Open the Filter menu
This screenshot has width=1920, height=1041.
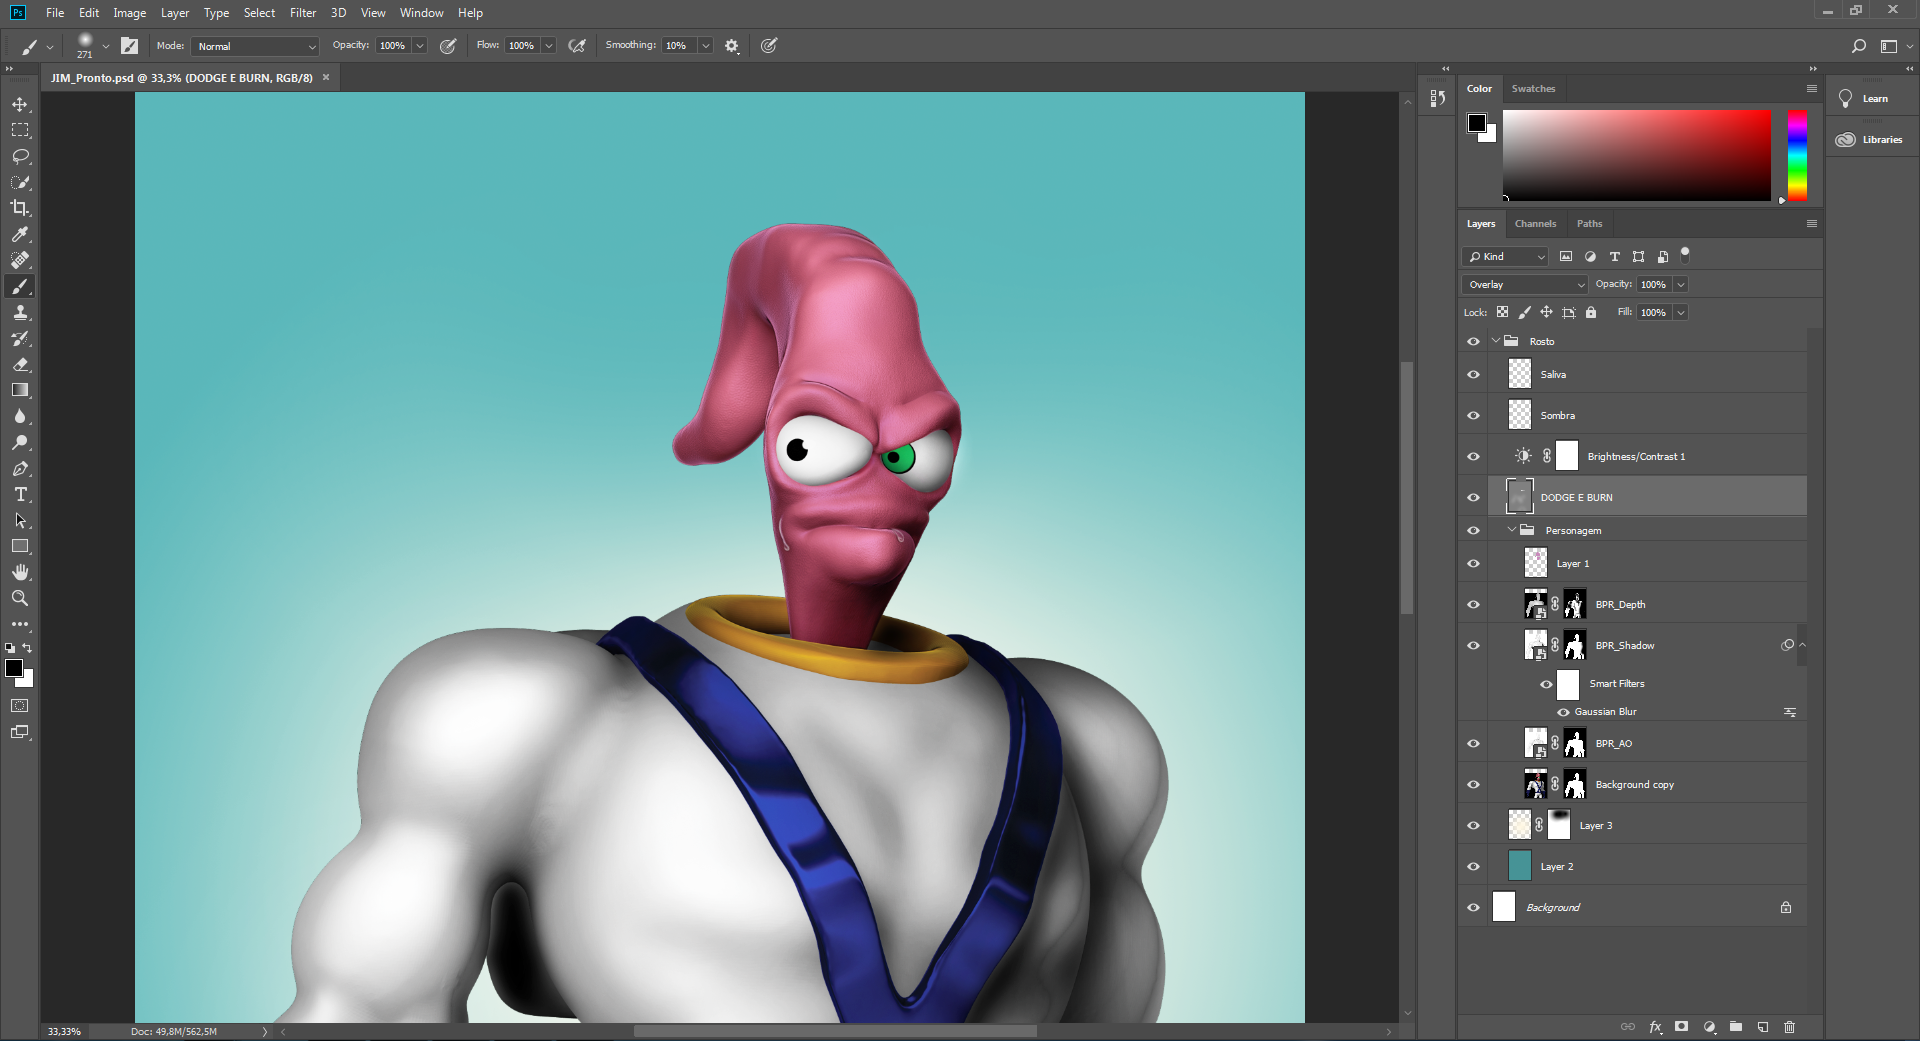point(303,13)
